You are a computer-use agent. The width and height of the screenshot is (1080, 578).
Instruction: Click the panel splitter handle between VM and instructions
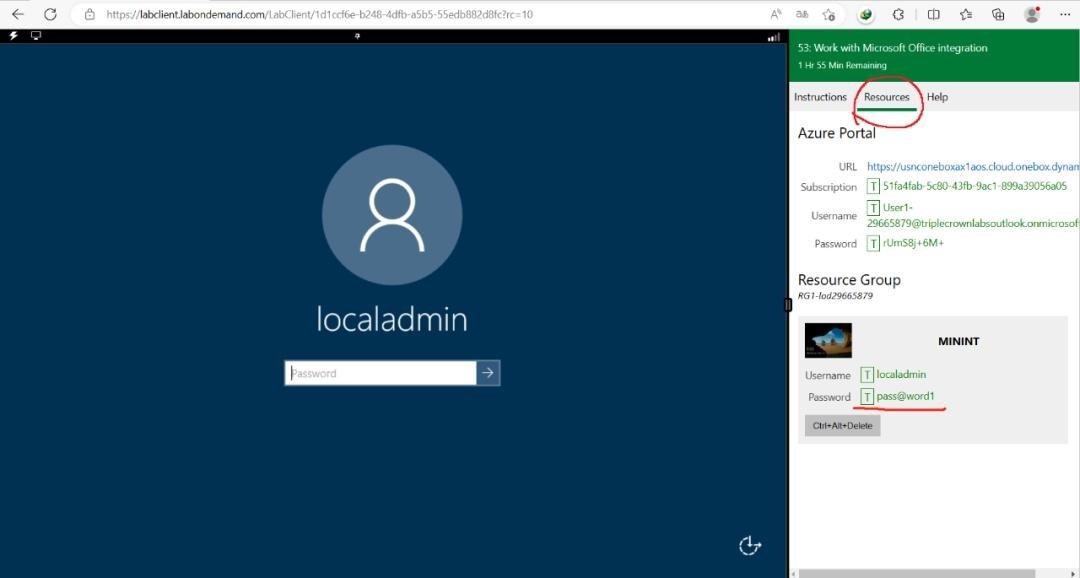[x=788, y=305]
